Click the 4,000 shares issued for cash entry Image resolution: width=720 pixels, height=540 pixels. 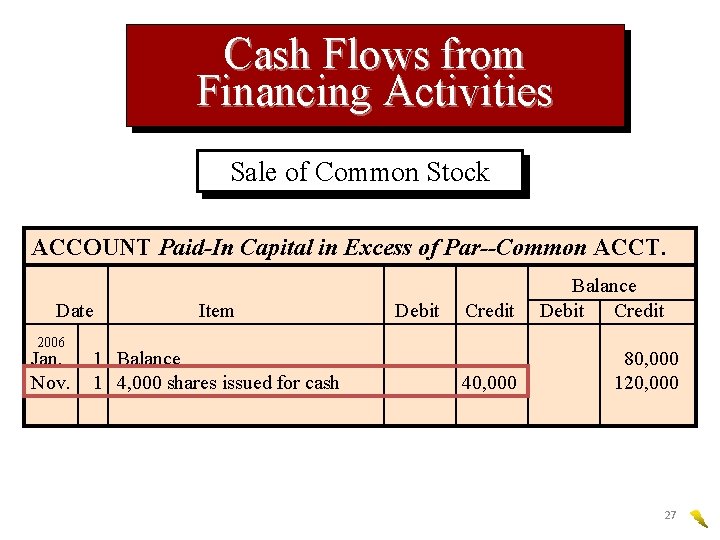click(228, 382)
